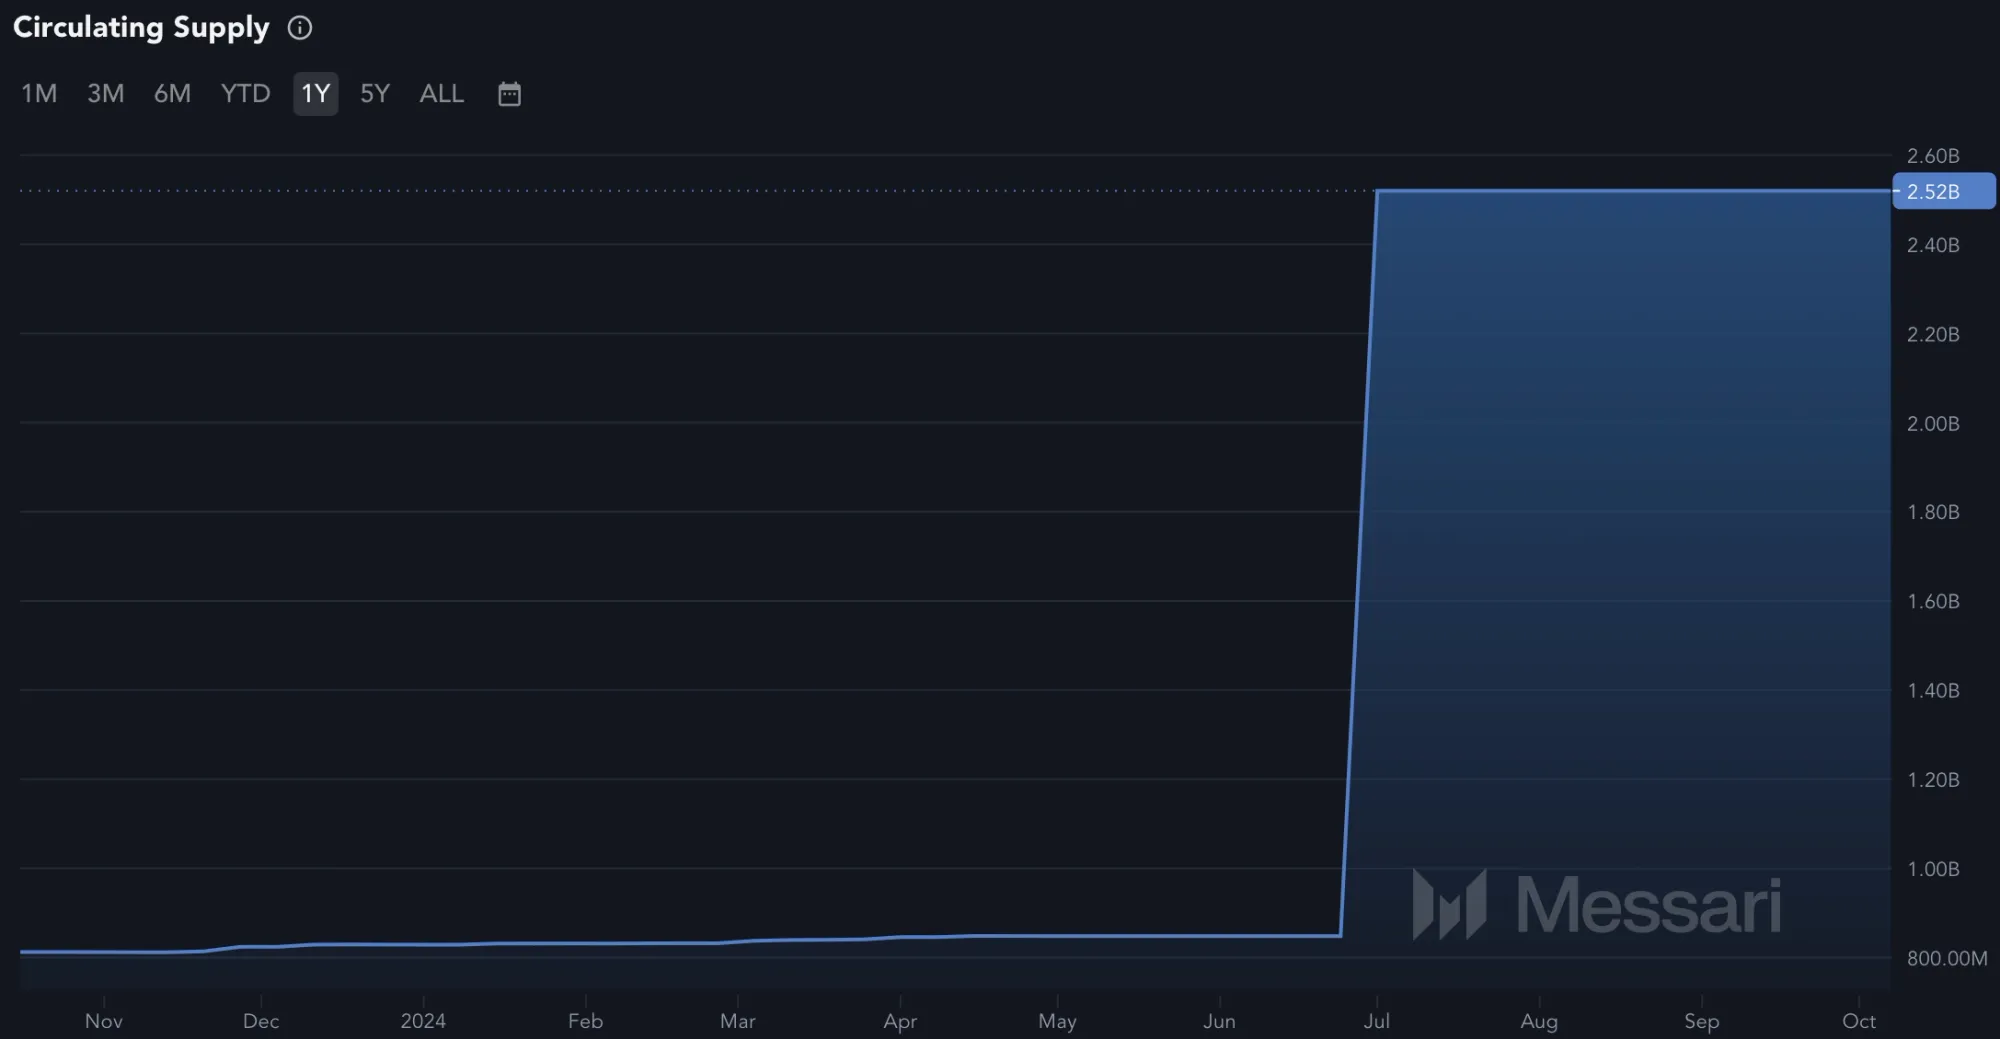Viewport: 2000px width, 1039px height.
Task: Select the 1M time range
Action: click(39, 94)
